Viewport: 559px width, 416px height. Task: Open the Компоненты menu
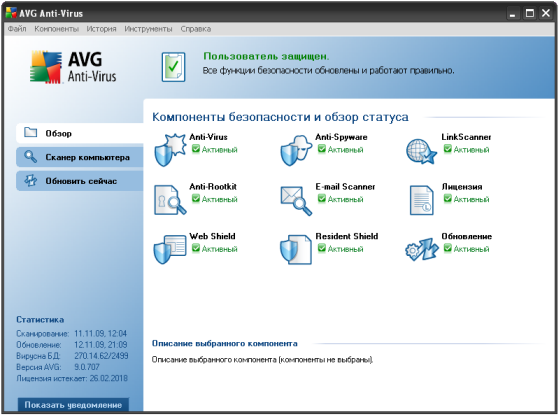[56, 29]
